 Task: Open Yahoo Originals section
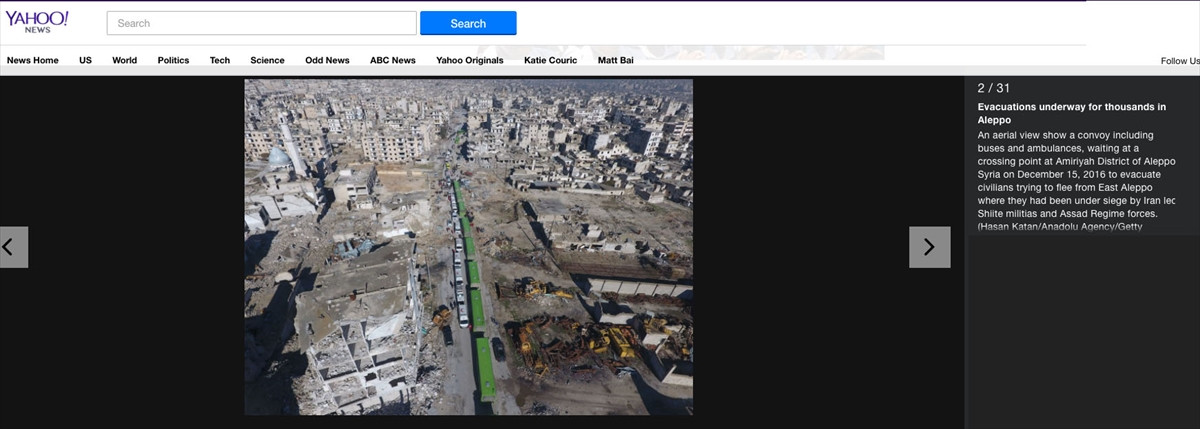[469, 60]
